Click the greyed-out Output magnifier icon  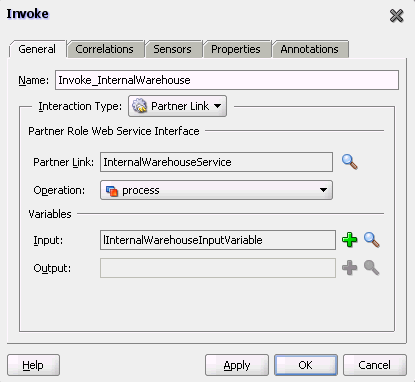[371, 268]
